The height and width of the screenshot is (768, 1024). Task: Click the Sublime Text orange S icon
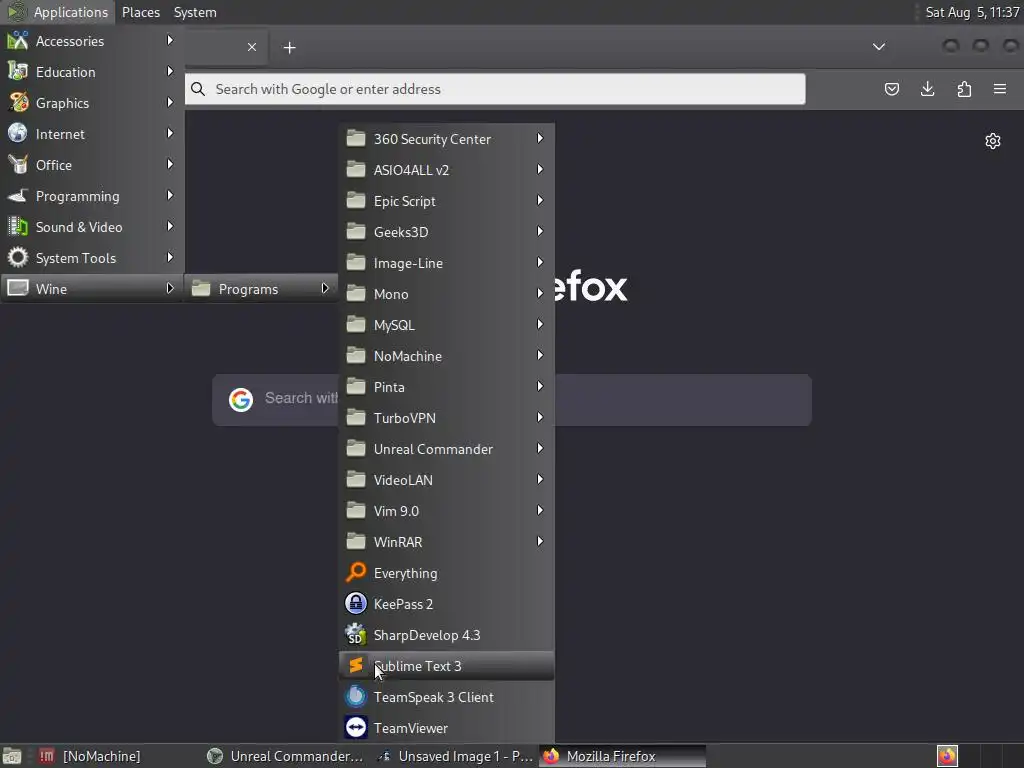point(356,665)
